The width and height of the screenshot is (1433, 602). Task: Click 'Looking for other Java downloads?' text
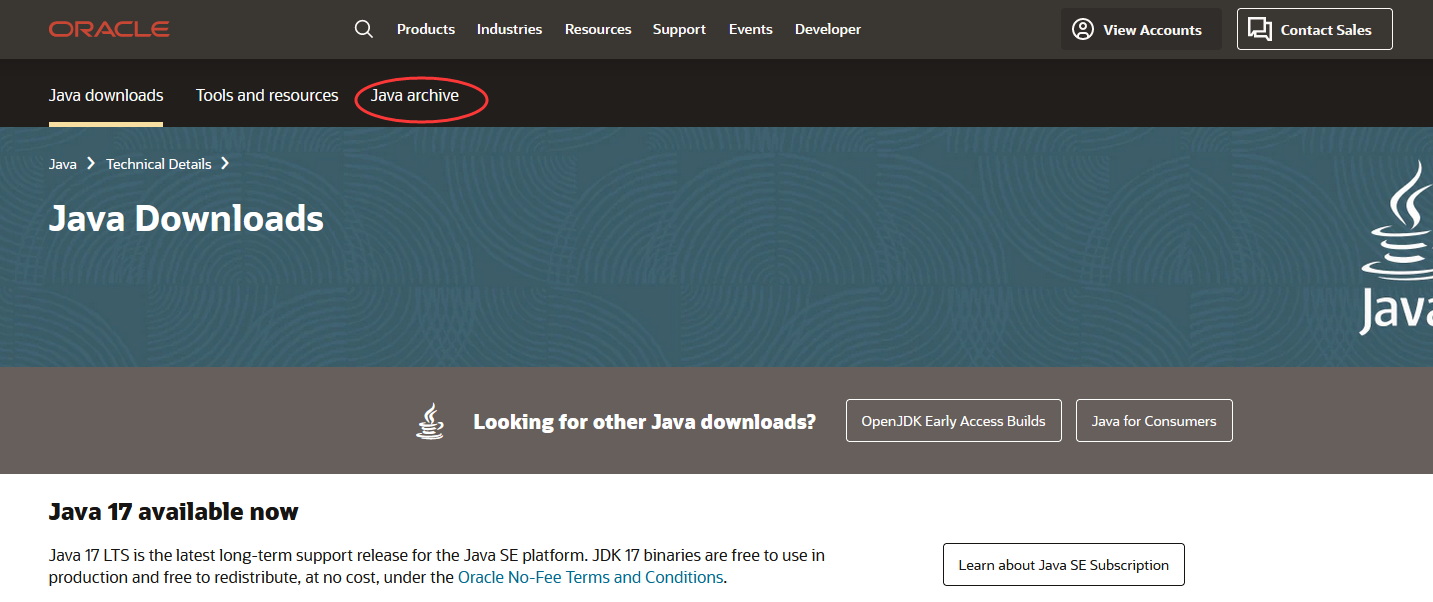click(645, 422)
